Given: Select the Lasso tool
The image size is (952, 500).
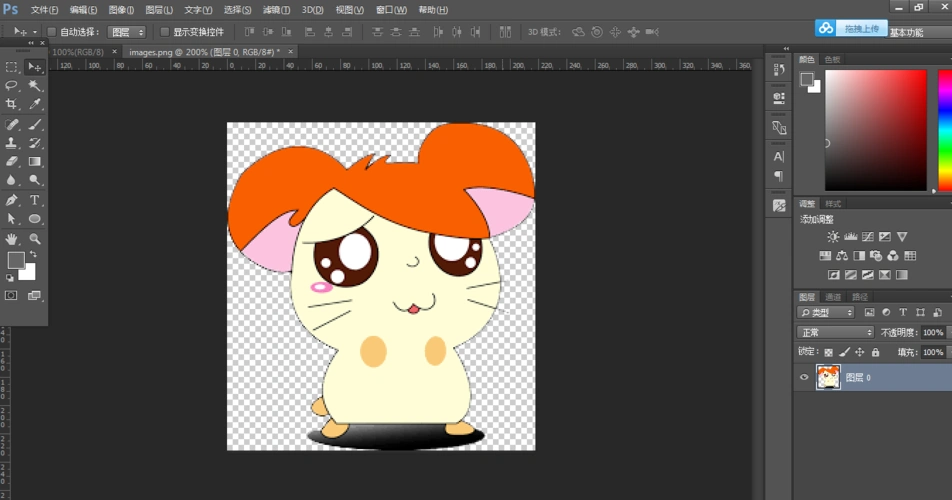Looking at the screenshot, I should tap(12, 86).
